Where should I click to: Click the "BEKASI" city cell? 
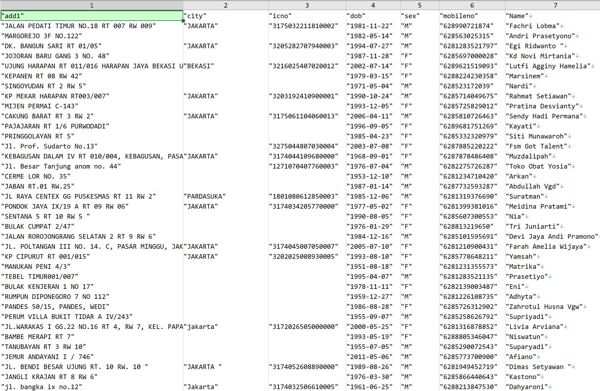coord(226,66)
